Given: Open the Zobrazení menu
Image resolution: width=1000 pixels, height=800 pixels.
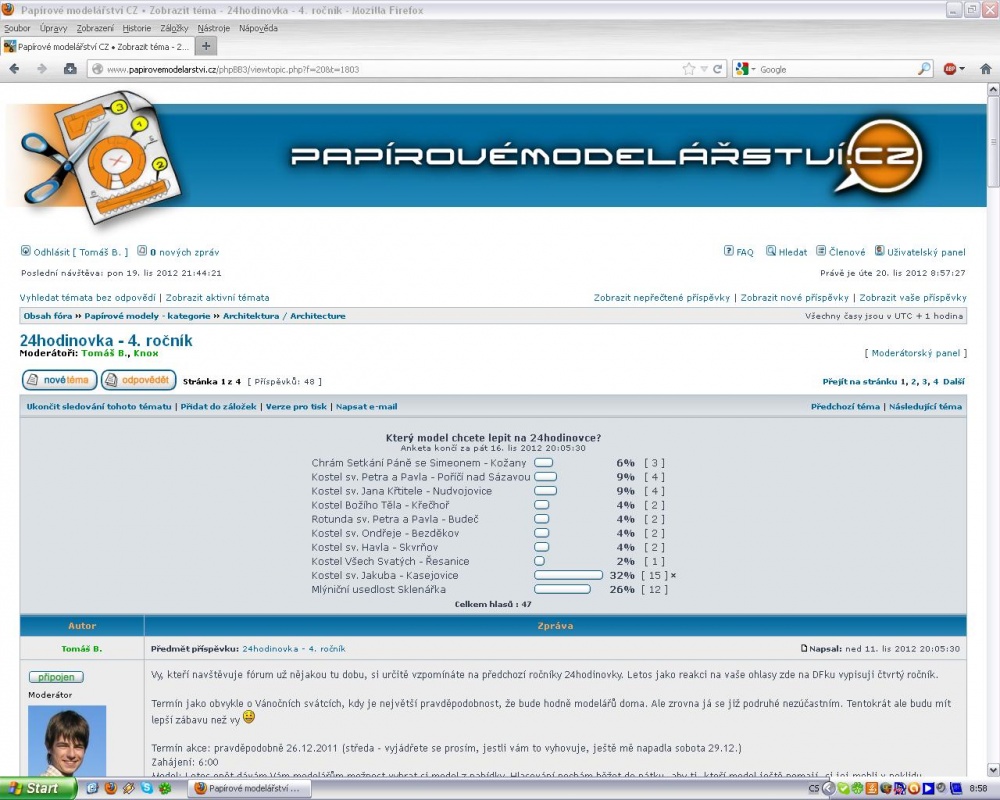Looking at the screenshot, I should (x=95, y=28).
